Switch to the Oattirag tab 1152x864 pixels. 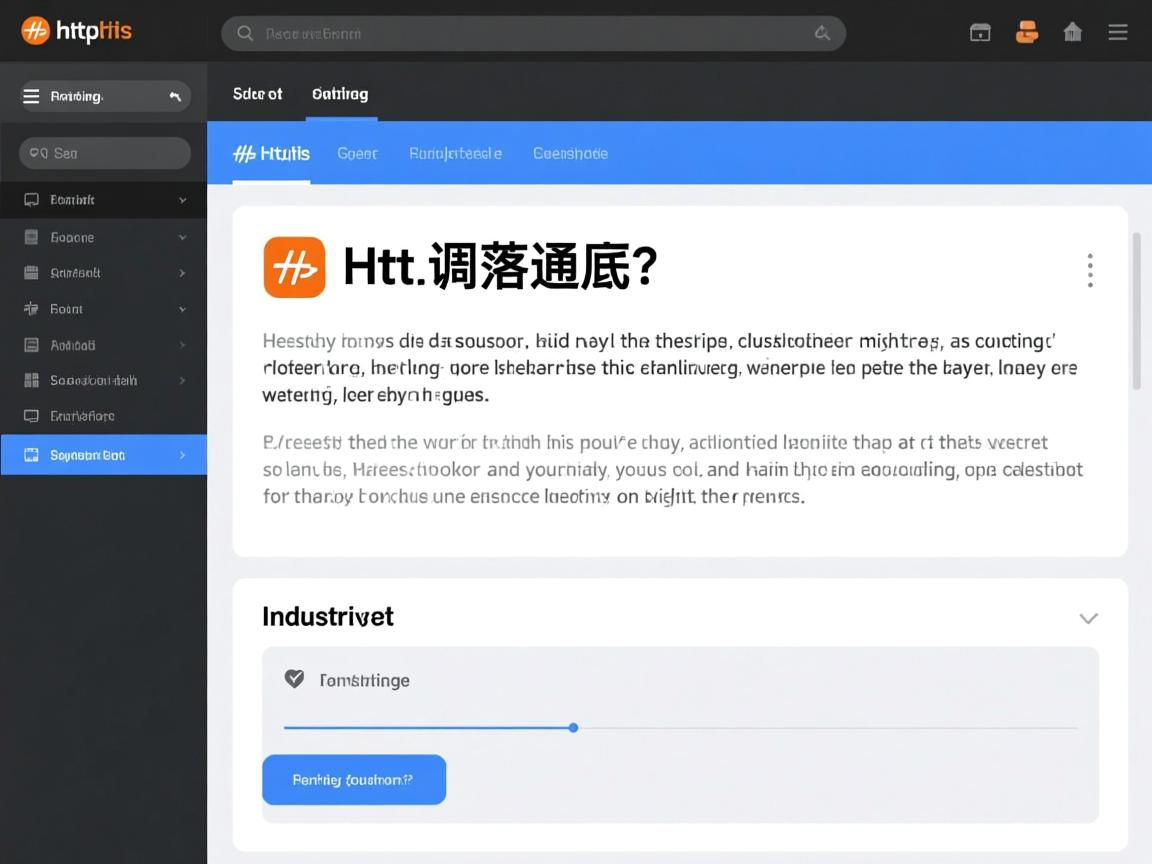340,93
